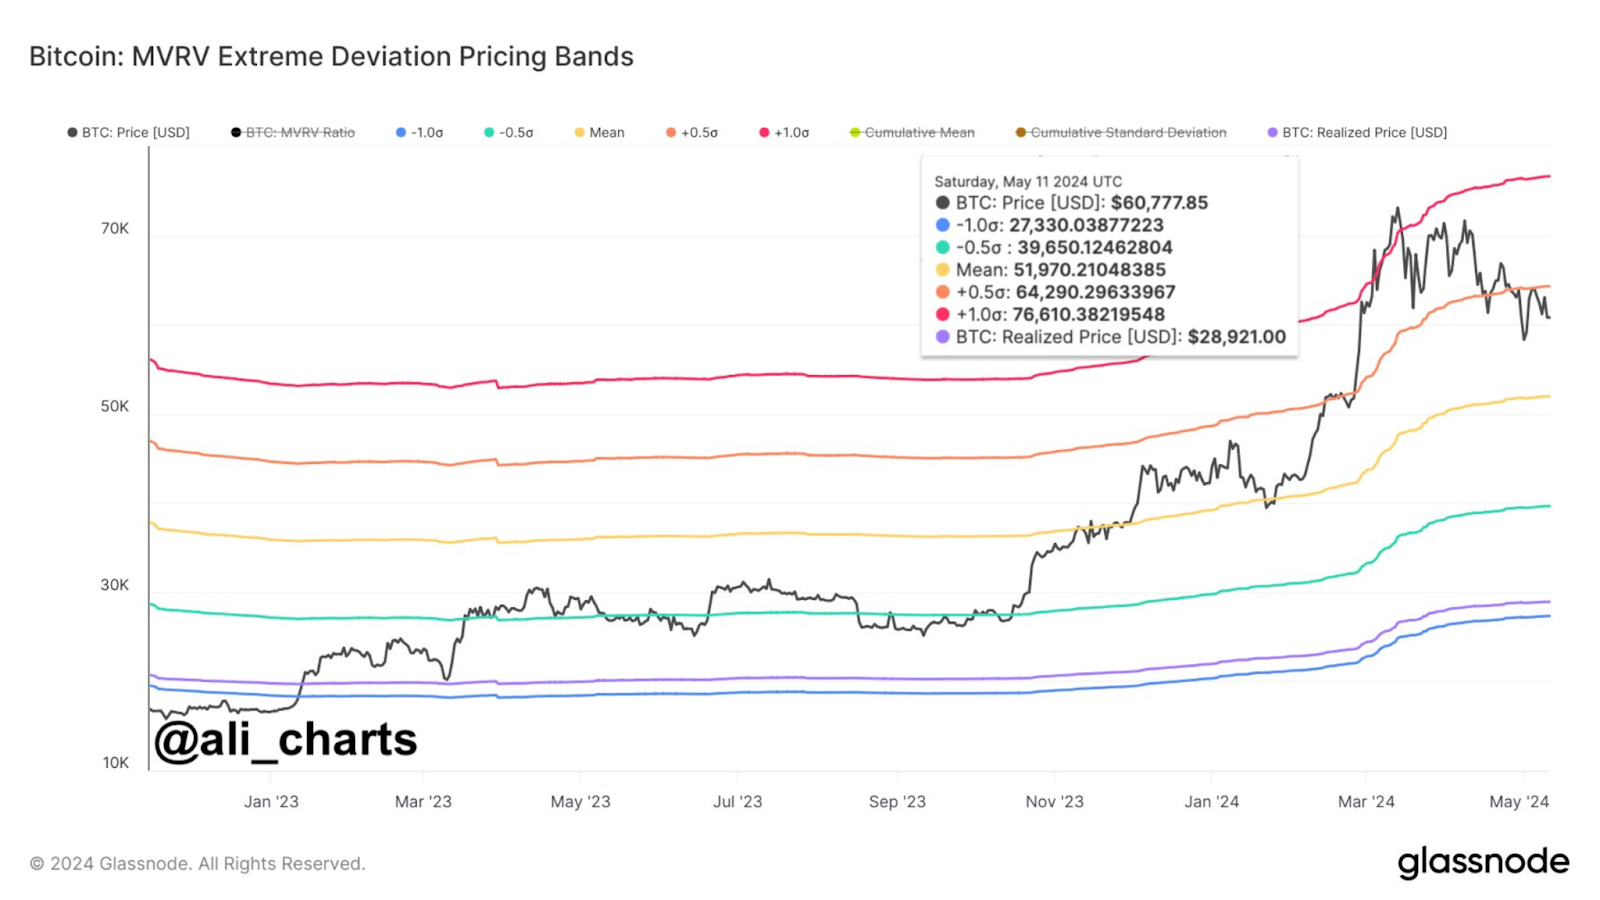The image size is (1600, 900).
Task: Click the @ali_charts watermark
Action: tap(285, 740)
